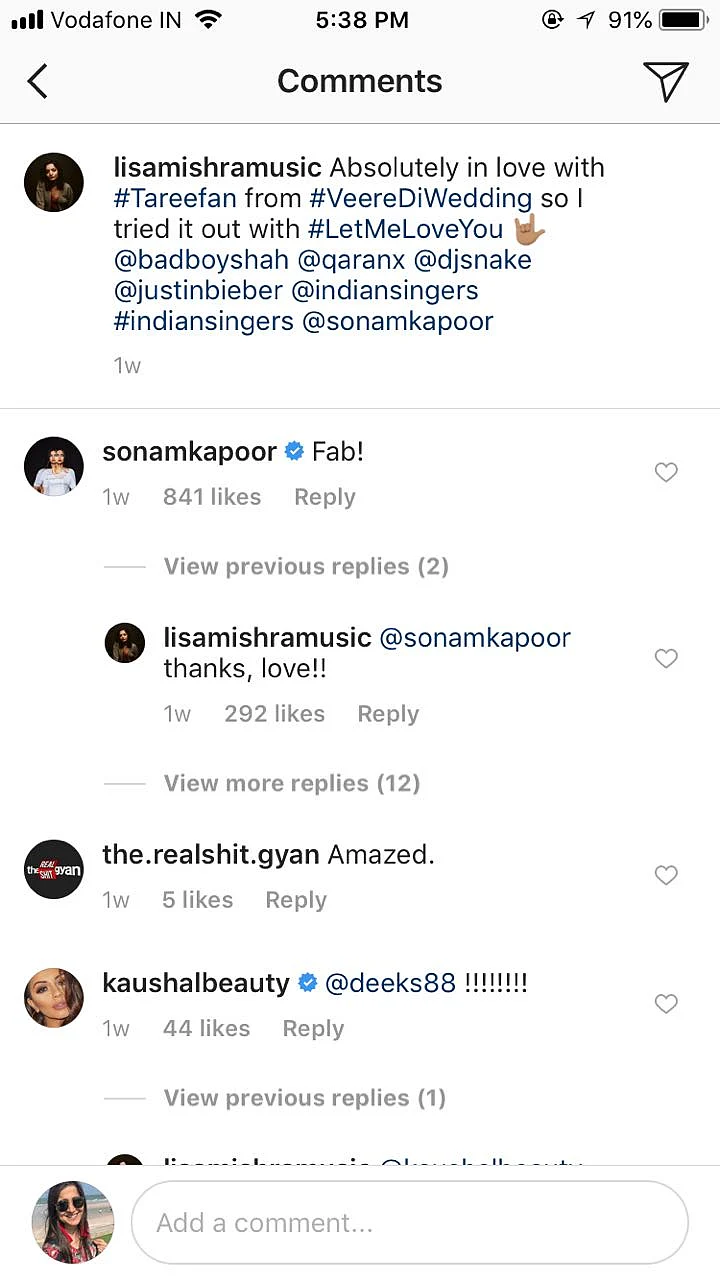Expand "View previous replies (1)"
This screenshot has width=720, height=1280.
(x=305, y=1098)
